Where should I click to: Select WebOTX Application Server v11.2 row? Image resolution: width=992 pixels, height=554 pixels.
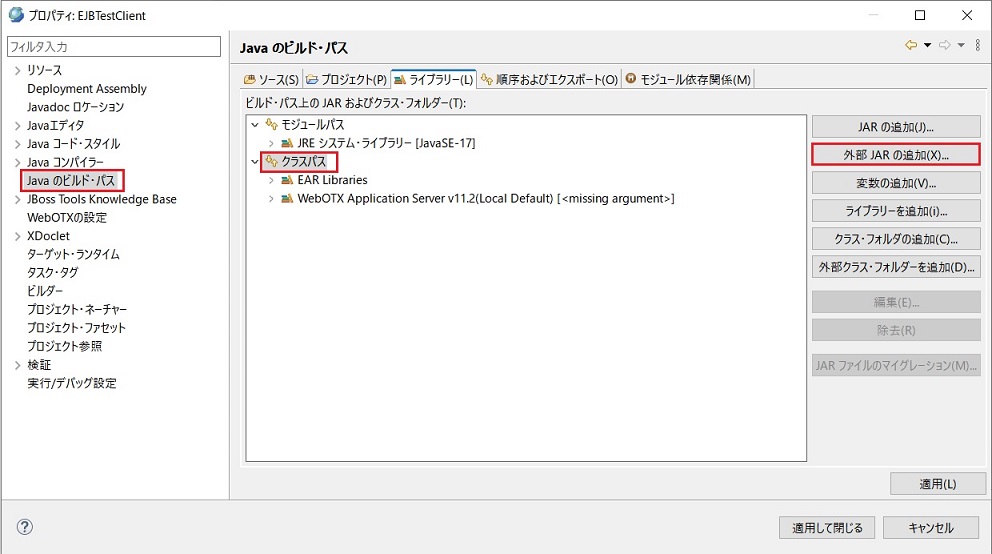[486, 199]
